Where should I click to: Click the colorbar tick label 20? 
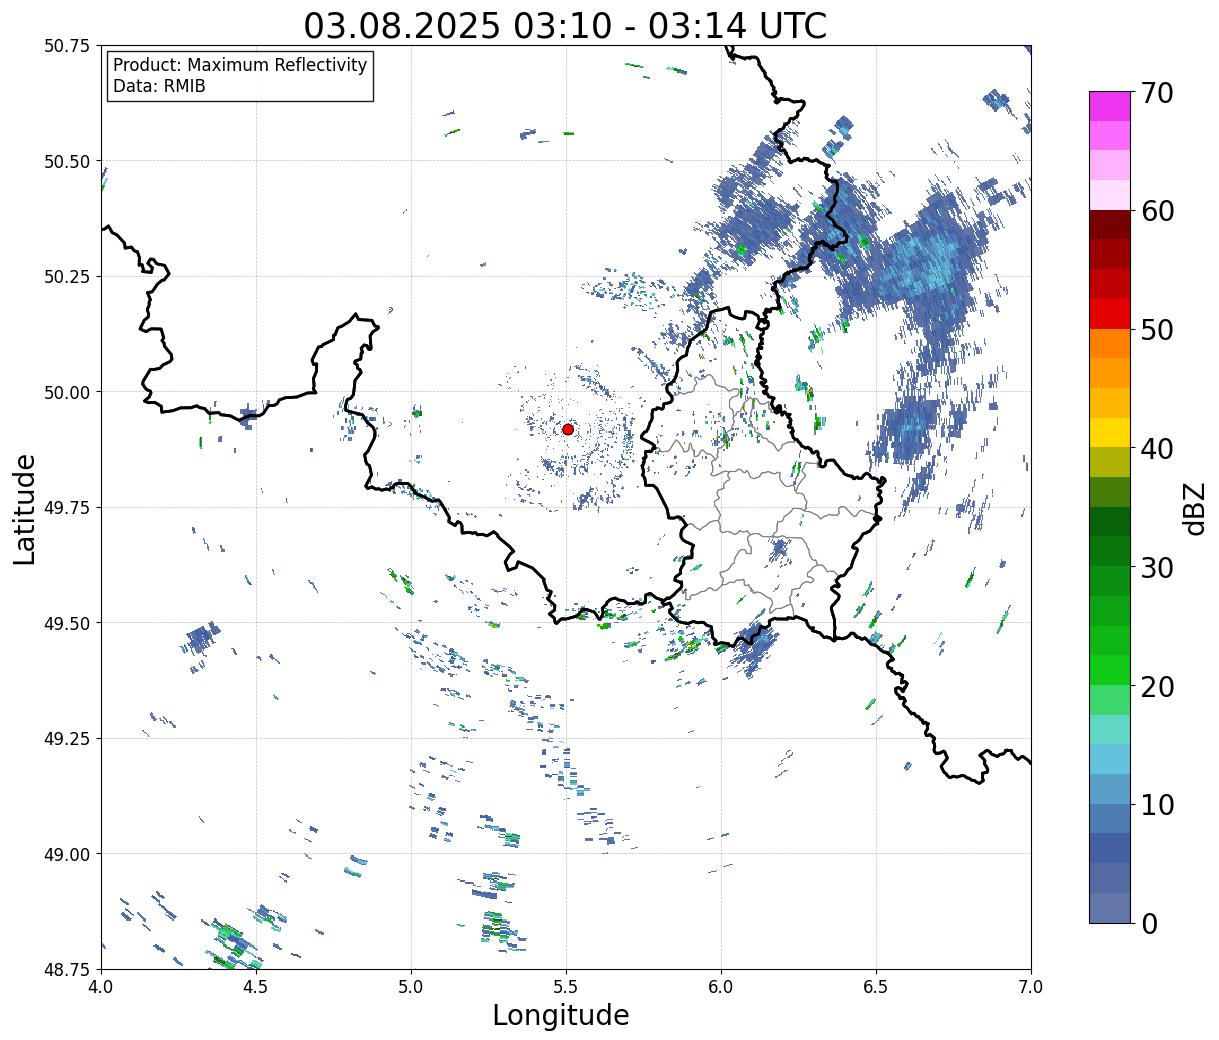click(x=1157, y=687)
